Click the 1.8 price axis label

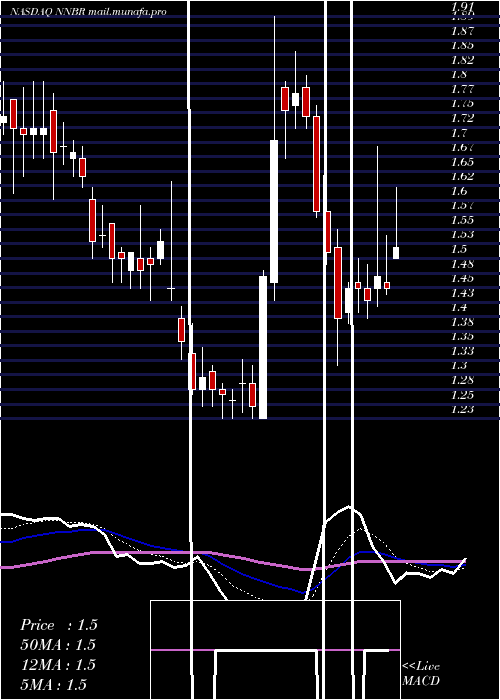click(459, 75)
